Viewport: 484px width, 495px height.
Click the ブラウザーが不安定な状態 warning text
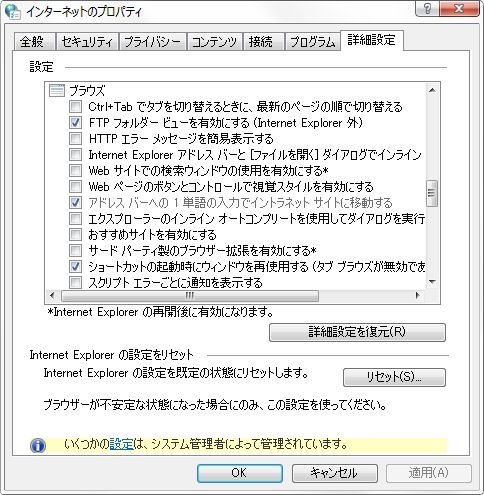pyautogui.click(x=215, y=405)
